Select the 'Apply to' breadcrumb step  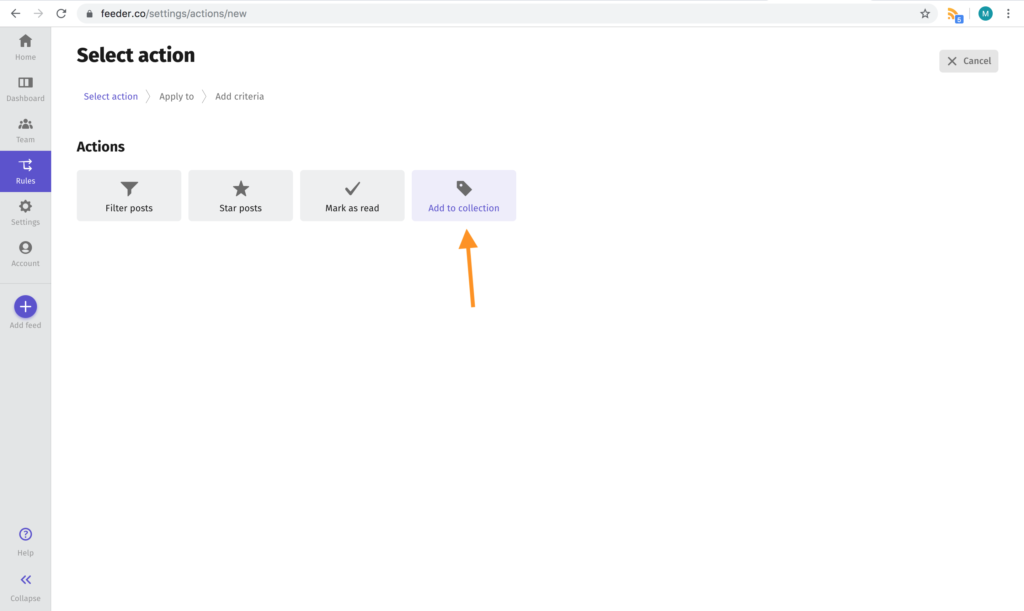(x=176, y=96)
